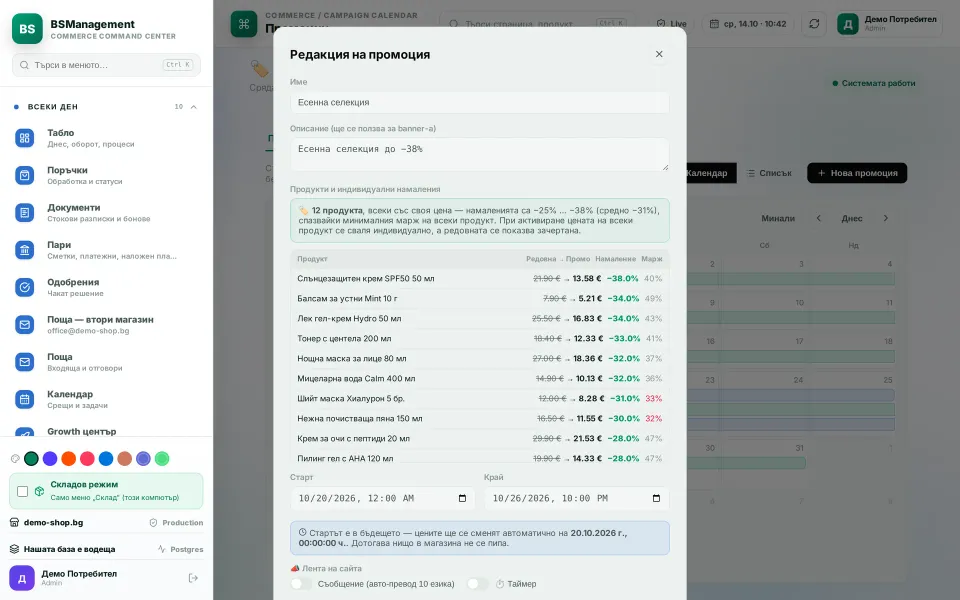Select the light green theme color swatch
This screenshot has width=960, height=600.
tap(162, 459)
